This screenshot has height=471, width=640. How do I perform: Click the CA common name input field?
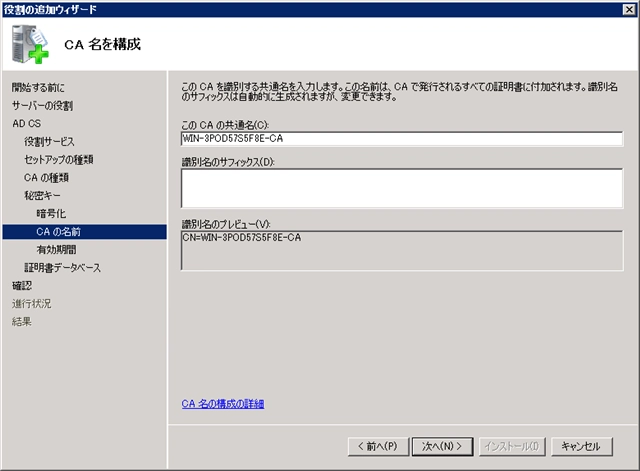pyautogui.click(x=402, y=138)
